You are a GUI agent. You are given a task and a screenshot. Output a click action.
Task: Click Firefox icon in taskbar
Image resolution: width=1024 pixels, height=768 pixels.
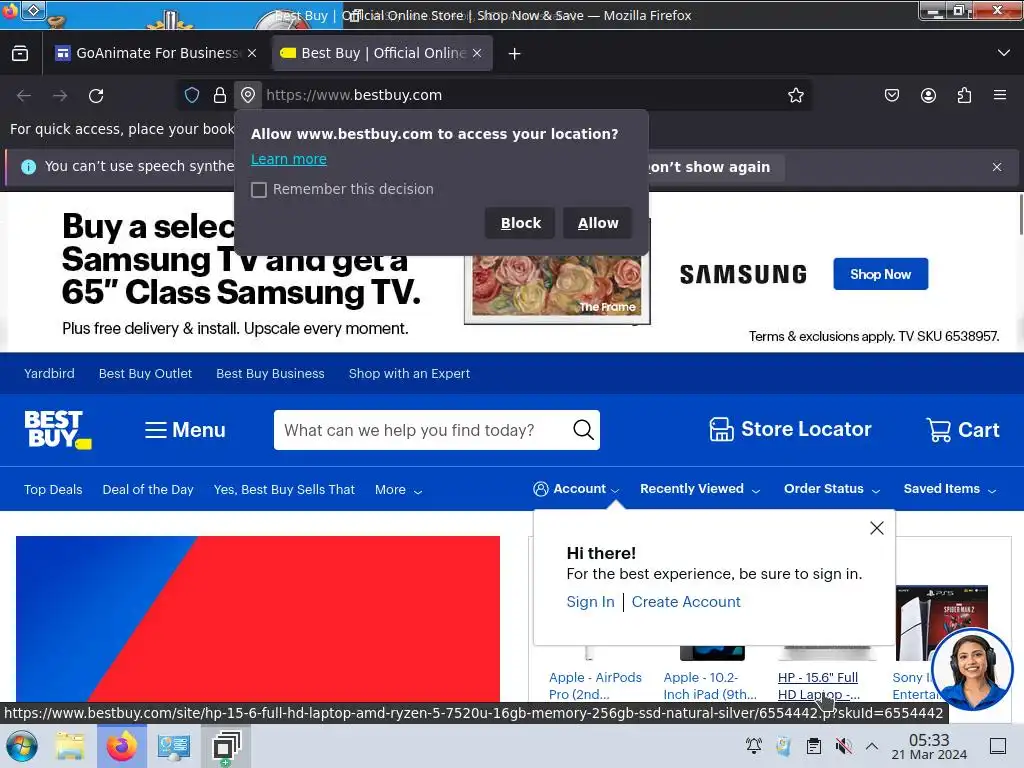tap(121, 746)
